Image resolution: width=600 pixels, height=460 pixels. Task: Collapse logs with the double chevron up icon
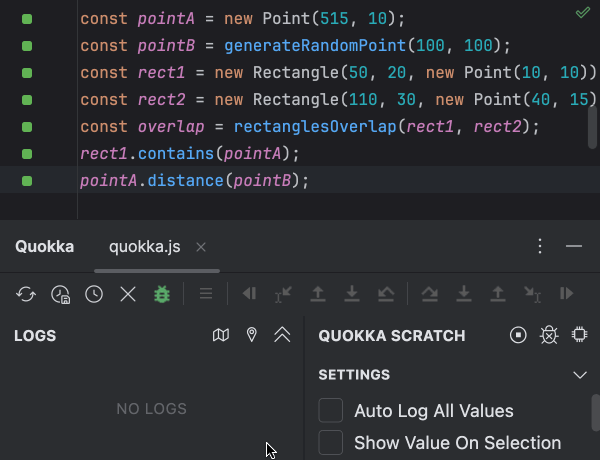pos(282,336)
